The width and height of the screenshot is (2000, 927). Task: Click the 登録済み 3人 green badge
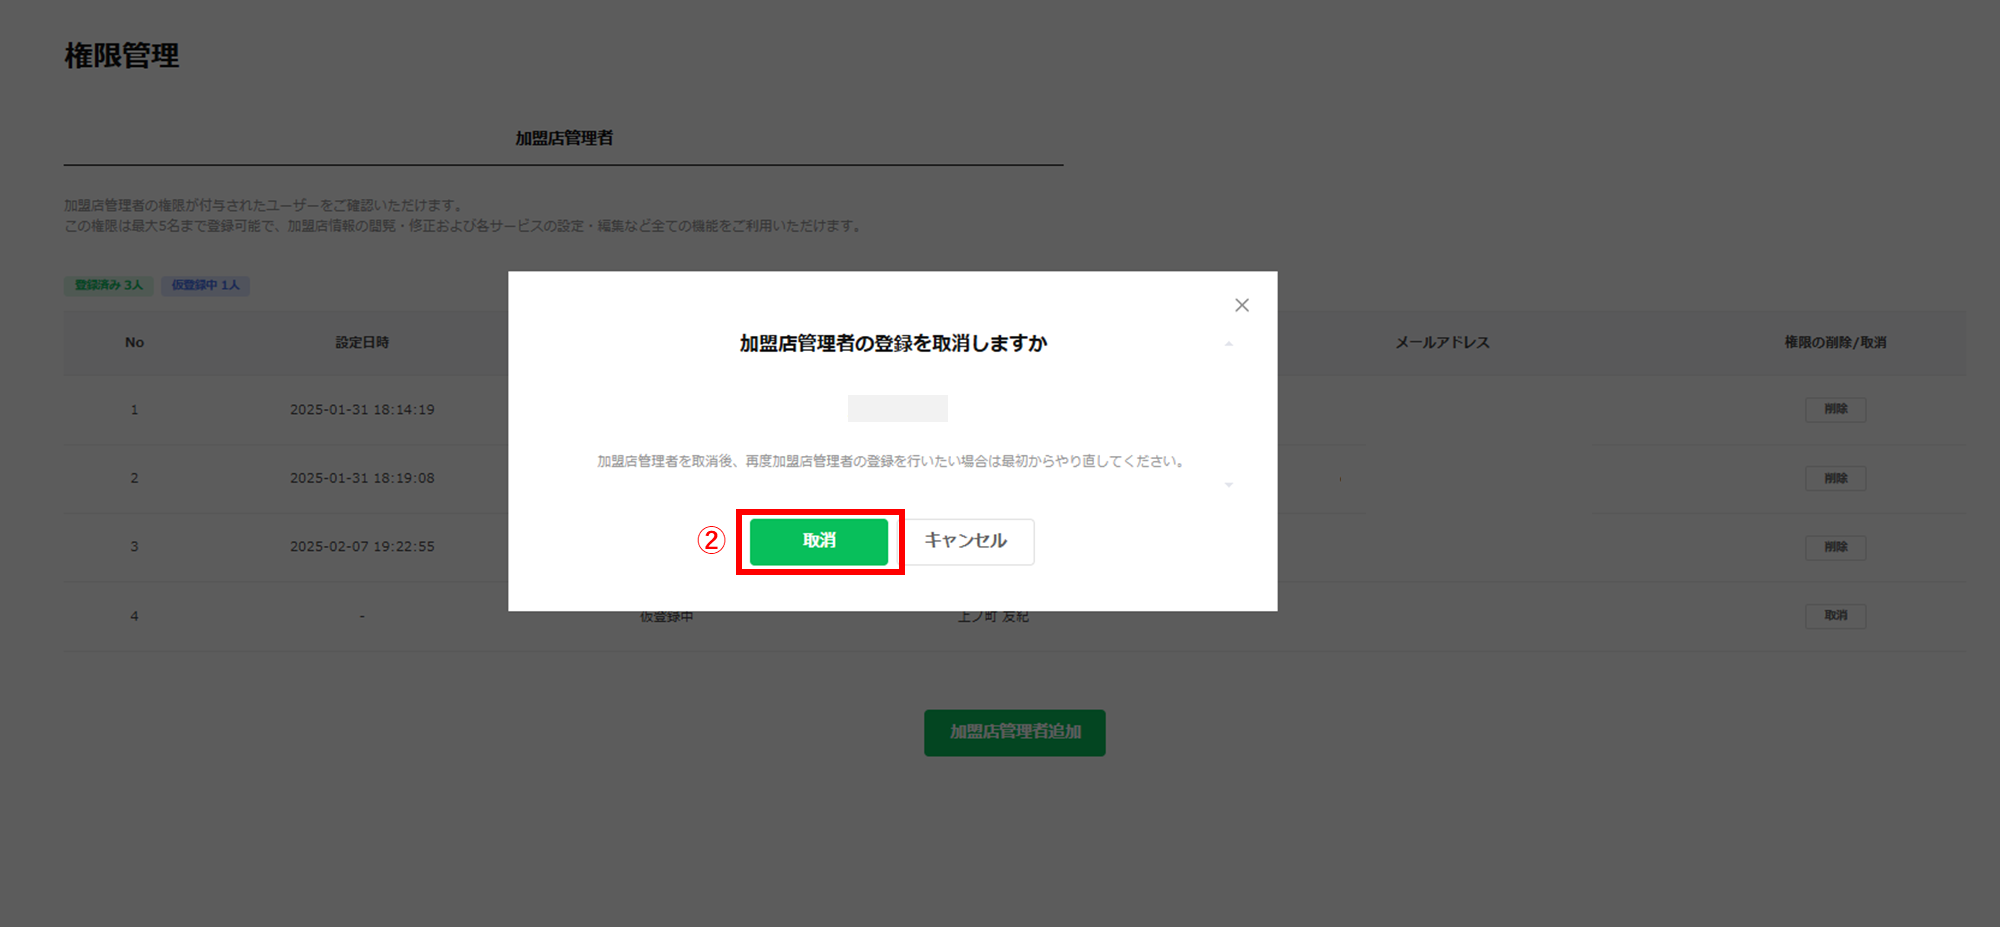[x=108, y=285]
